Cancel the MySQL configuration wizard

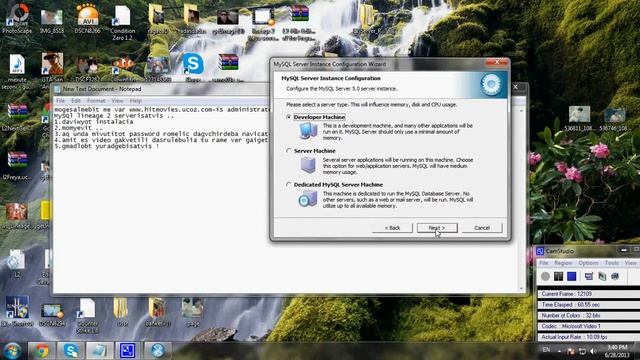(482, 228)
